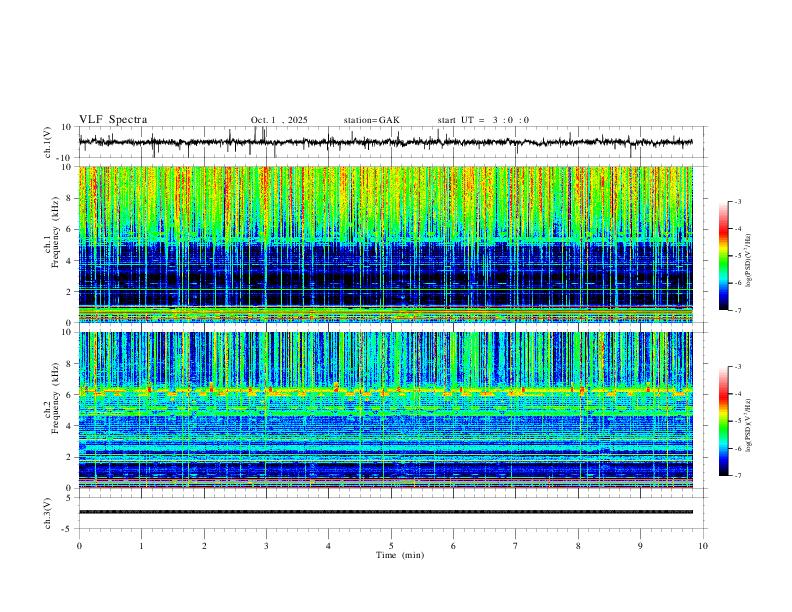Click the '-3' value on upper colorbar
Screen dimensions: 792x612
tap(737, 201)
